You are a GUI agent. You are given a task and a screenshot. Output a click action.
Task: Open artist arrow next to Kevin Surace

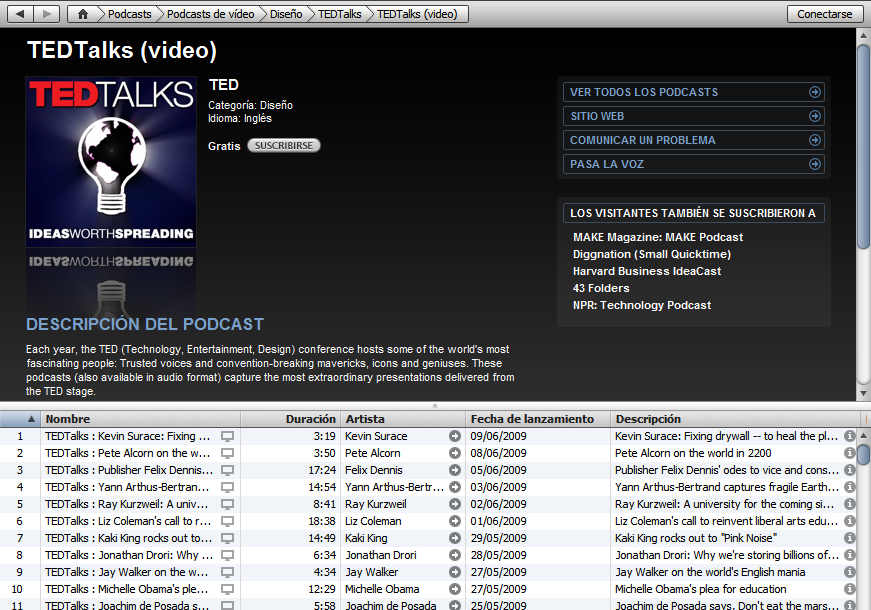coord(455,436)
